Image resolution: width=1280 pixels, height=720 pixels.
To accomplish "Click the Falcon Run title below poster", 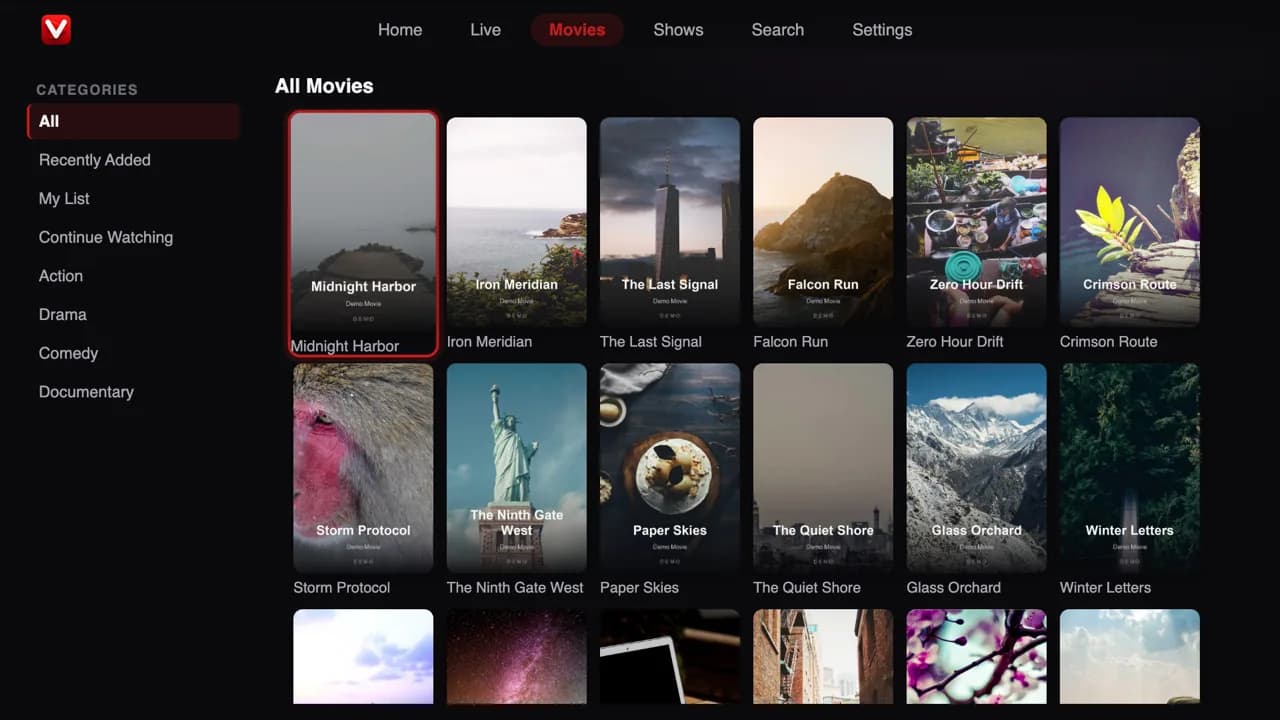I will pyautogui.click(x=790, y=342).
